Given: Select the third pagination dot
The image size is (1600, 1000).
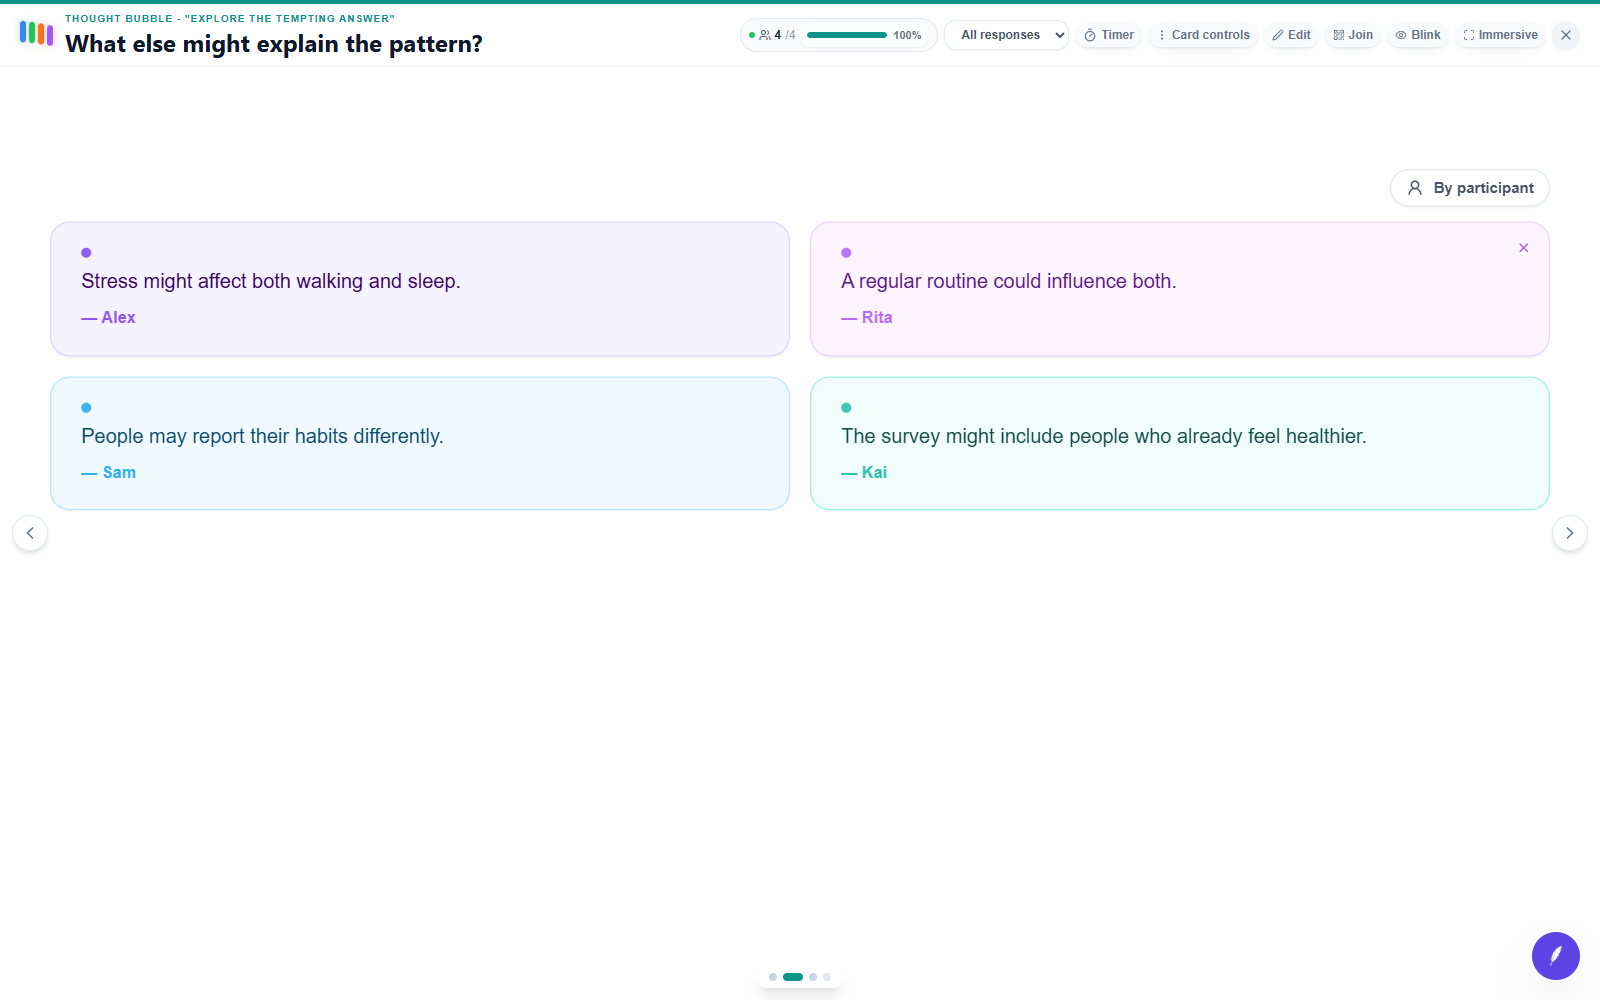Looking at the screenshot, I should pyautogui.click(x=813, y=977).
